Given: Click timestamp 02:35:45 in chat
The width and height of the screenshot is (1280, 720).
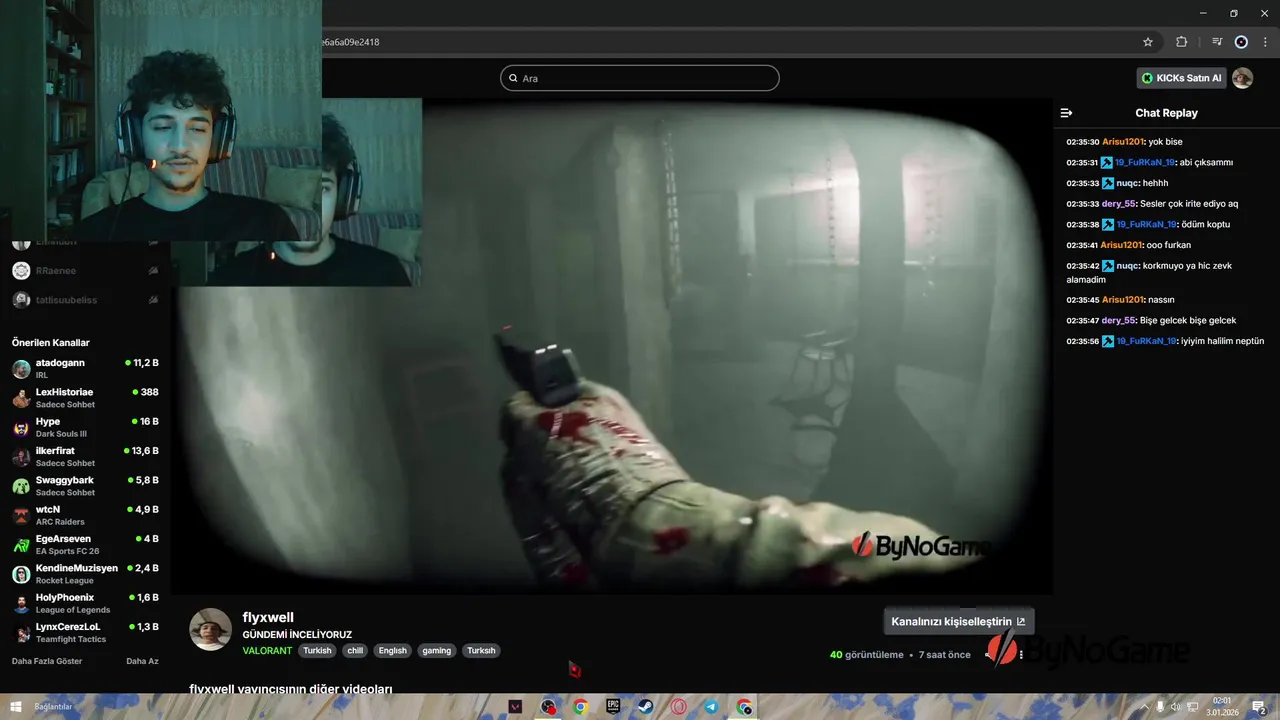Looking at the screenshot, I should tap(1082, 300).
